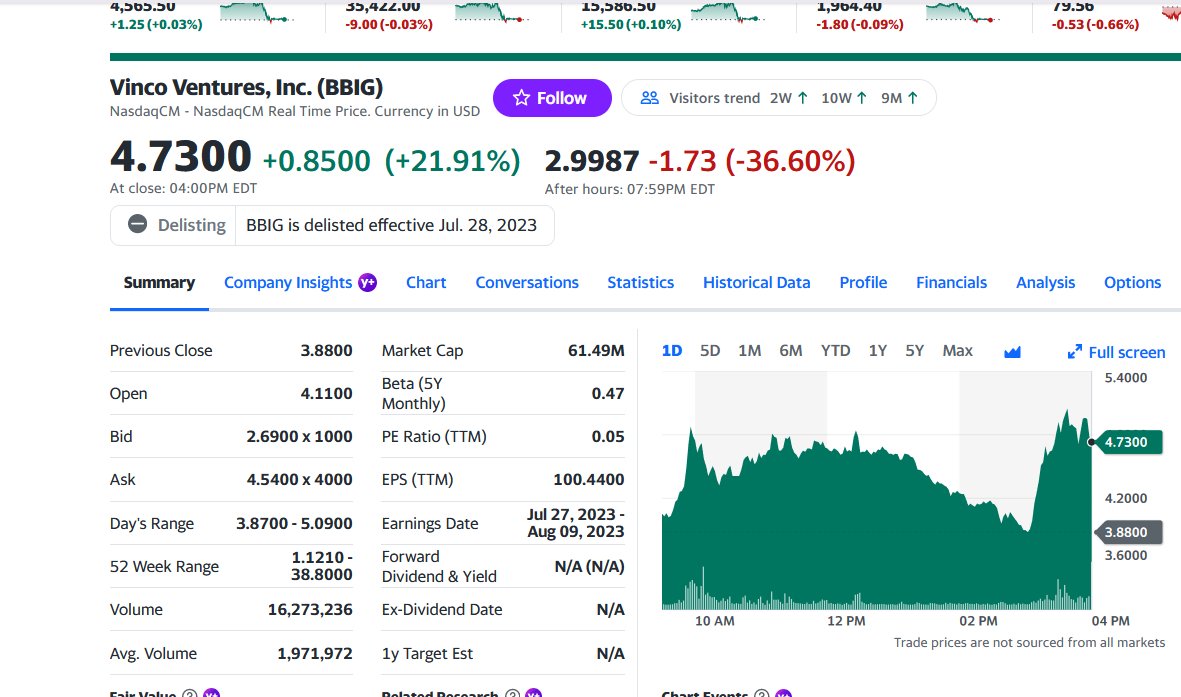Screen dimensions: 1181x697
Task: Click the area chart type icon
Action: point(1012,352)
